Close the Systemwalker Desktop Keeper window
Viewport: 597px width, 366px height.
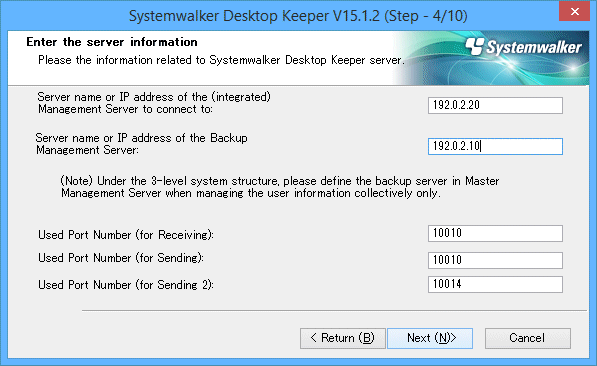coord(575,11)
